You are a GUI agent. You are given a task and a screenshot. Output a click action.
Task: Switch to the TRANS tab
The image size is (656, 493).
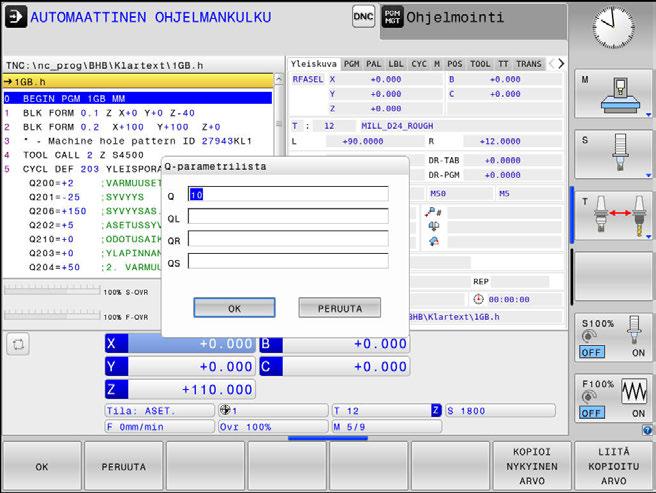coord(529,64)
